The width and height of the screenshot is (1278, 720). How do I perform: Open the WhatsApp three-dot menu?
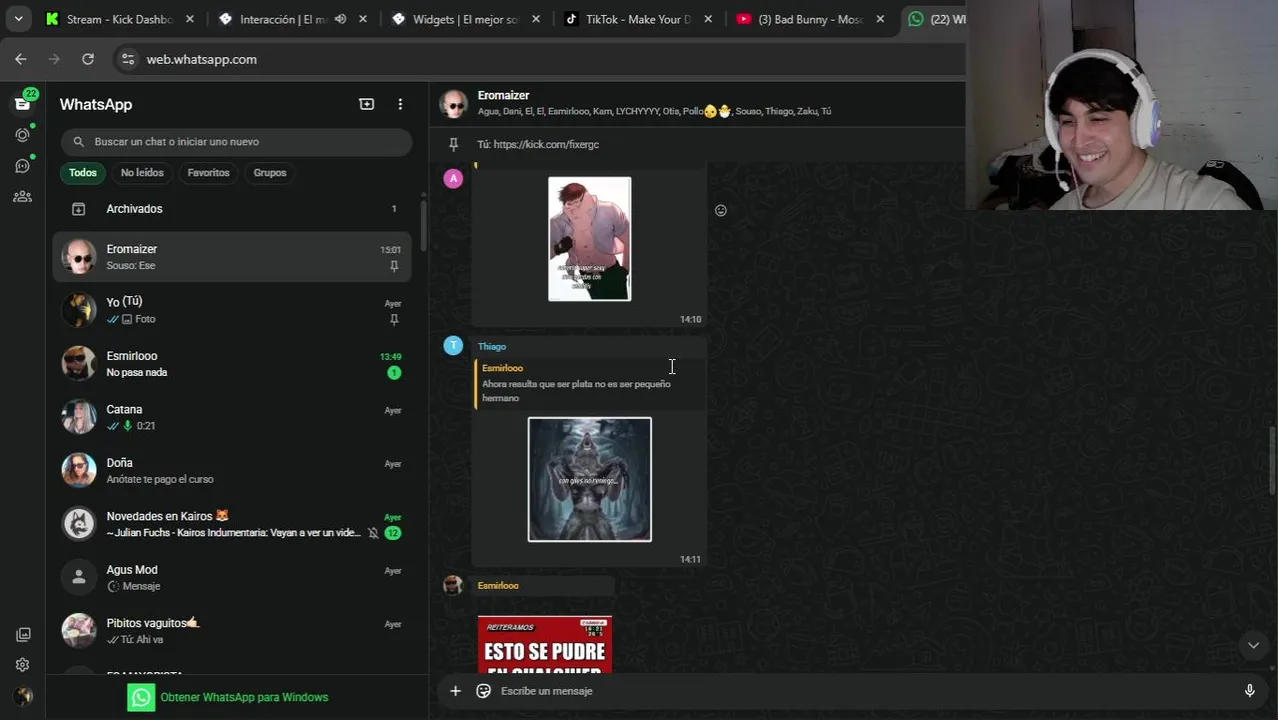click(x=400, y=104)
